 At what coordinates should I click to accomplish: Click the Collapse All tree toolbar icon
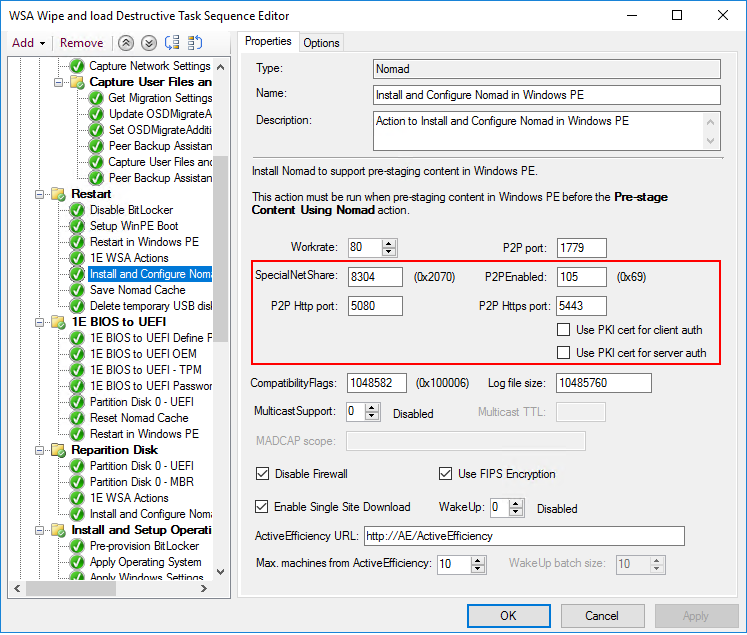point(194,43)
